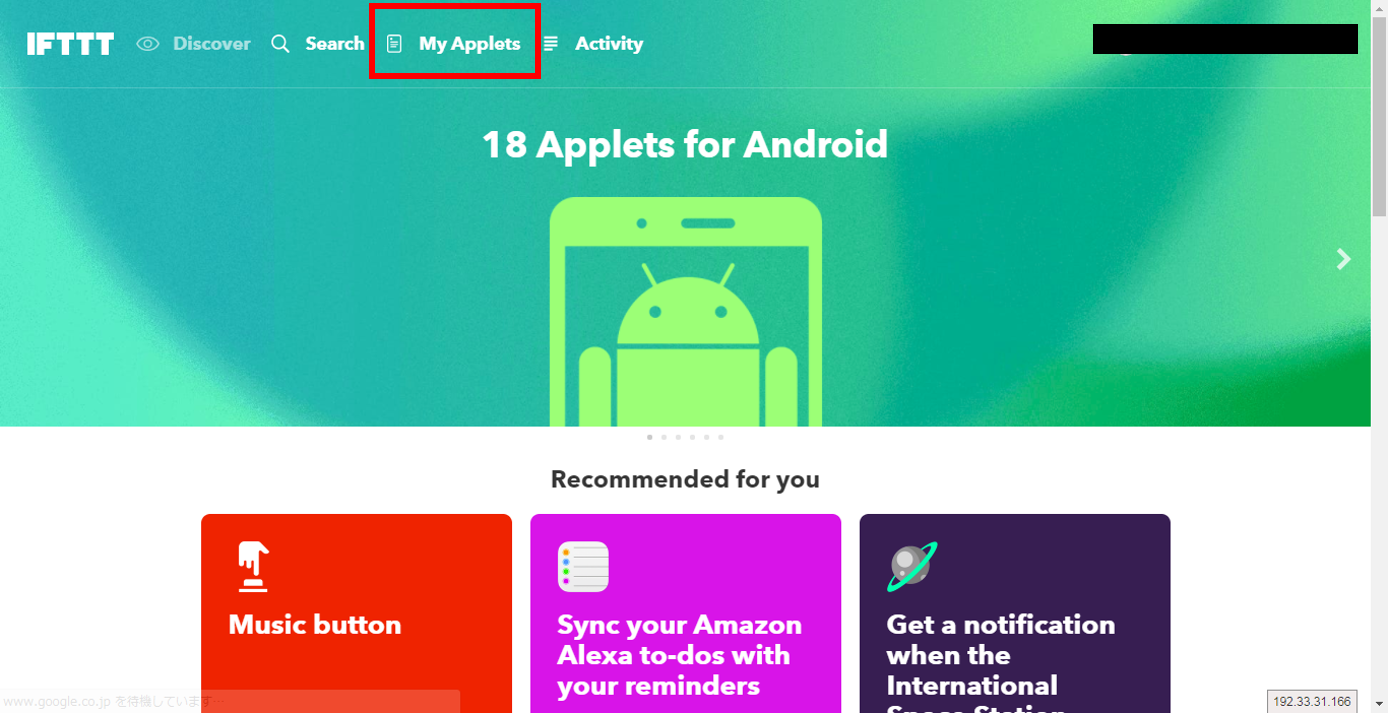Screen dimensions: 1388x713
Task: Click the large Android robot illustration
Action: point(686,312)
